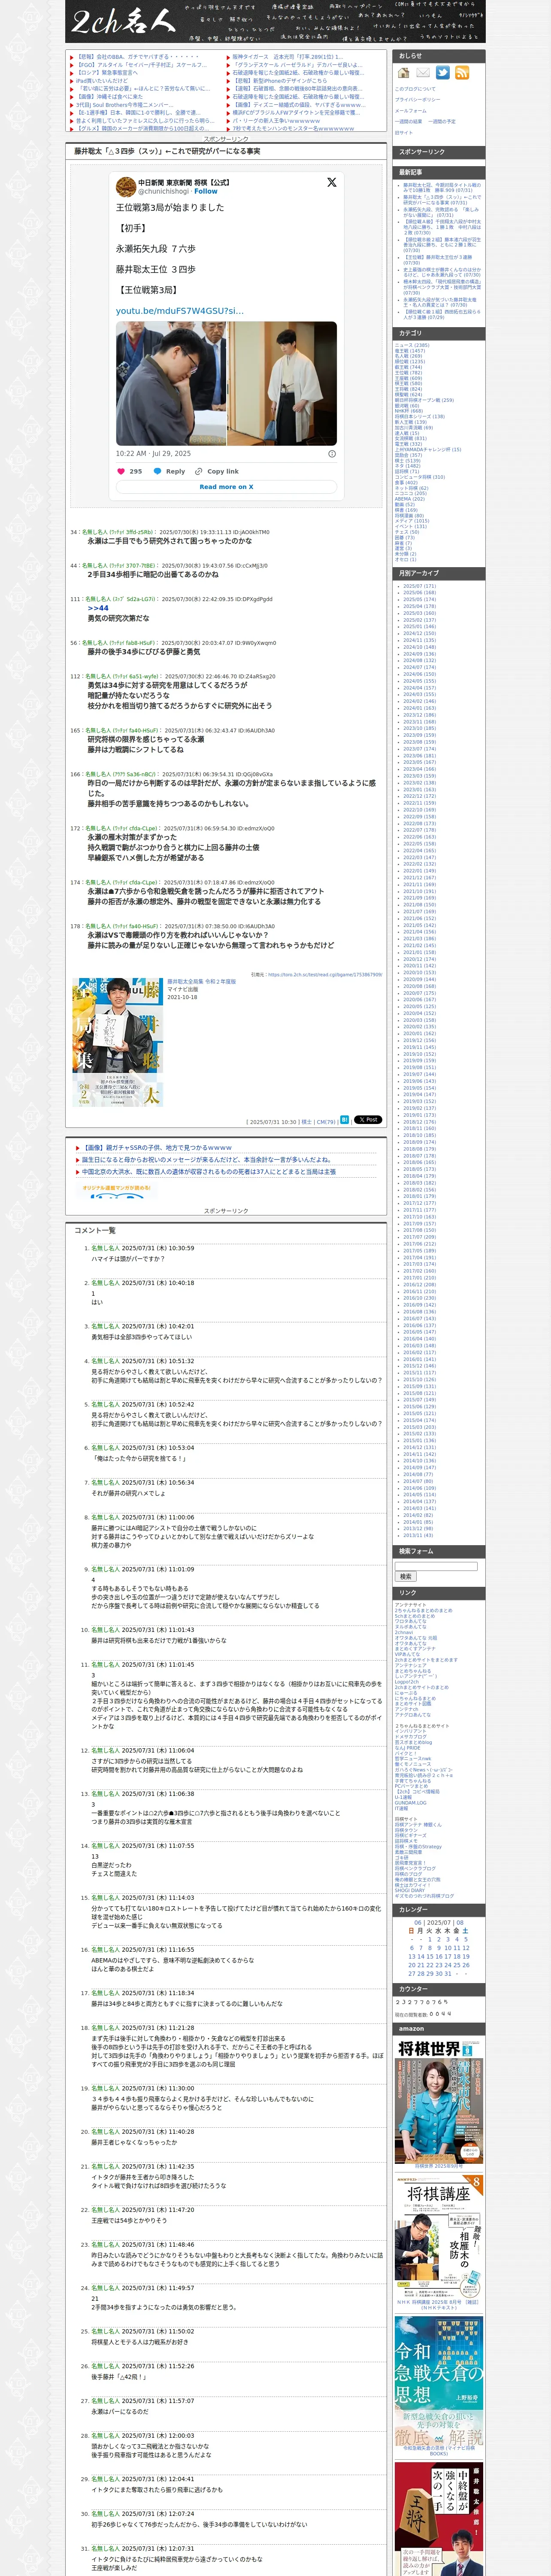The width and height of the screenshot is (551, 2576).
Task: Open CM(79) comment count link
Action: click(x=326, y=1122)
